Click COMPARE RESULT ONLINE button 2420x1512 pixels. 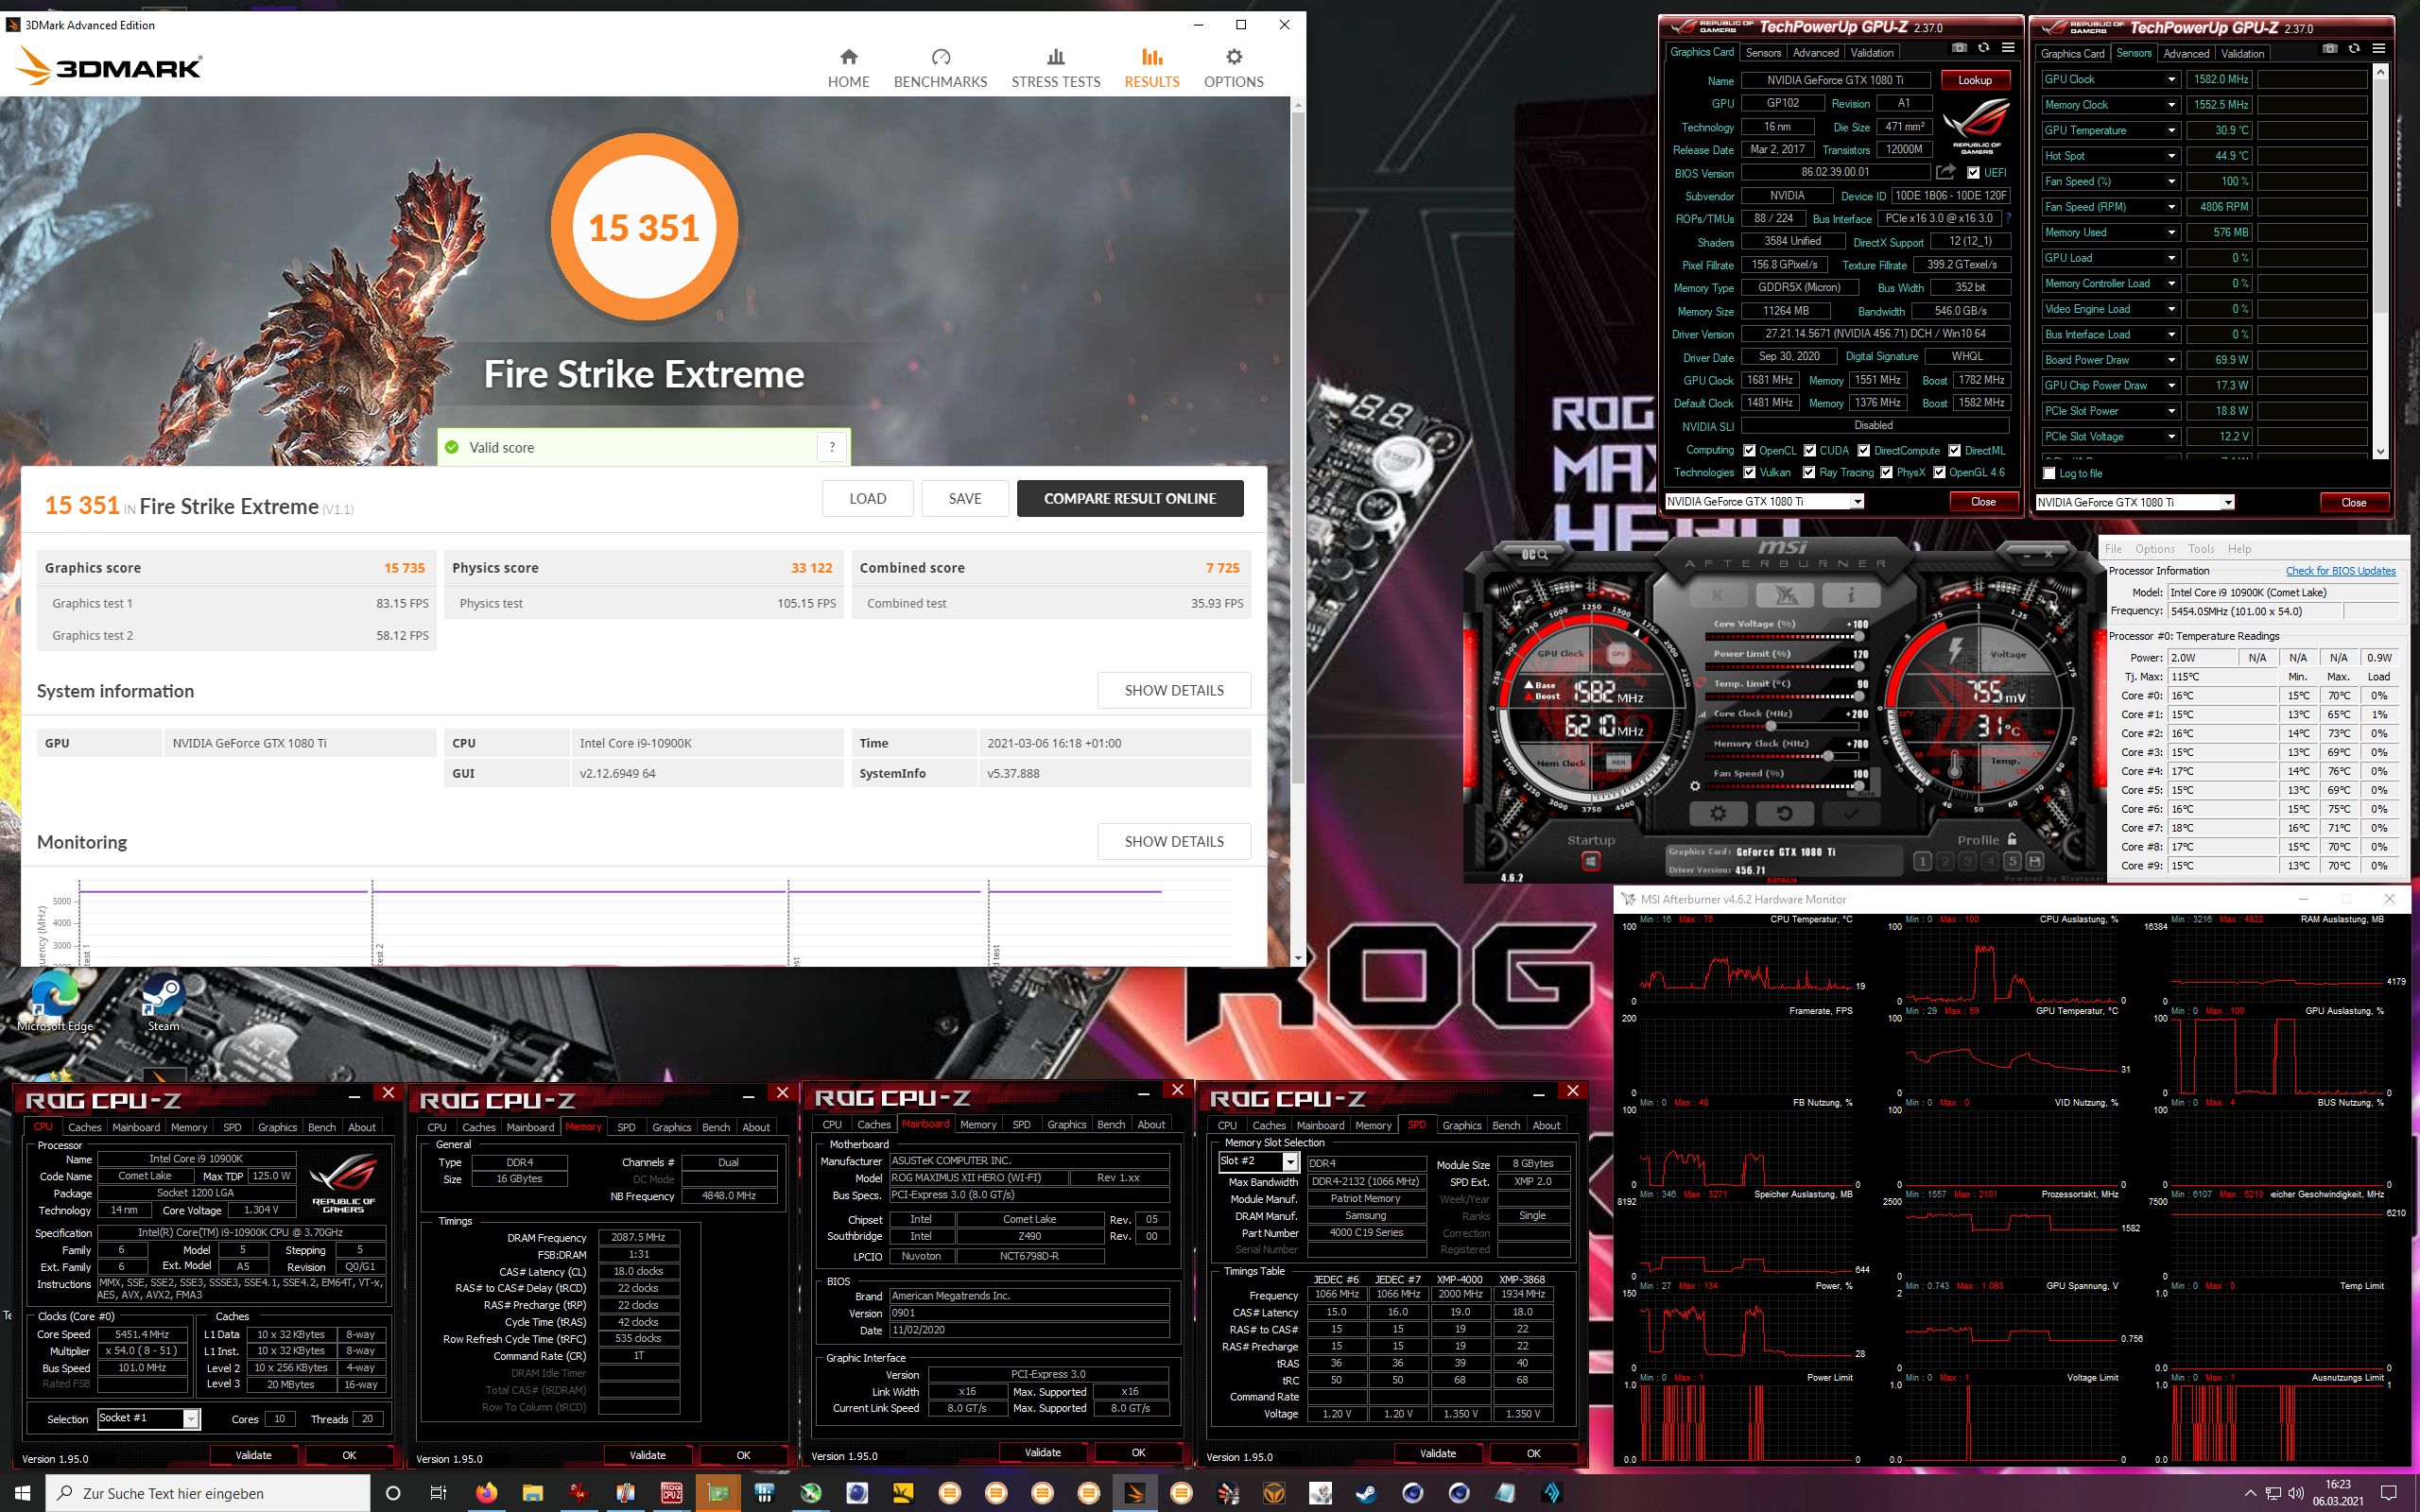[1130, 498]
